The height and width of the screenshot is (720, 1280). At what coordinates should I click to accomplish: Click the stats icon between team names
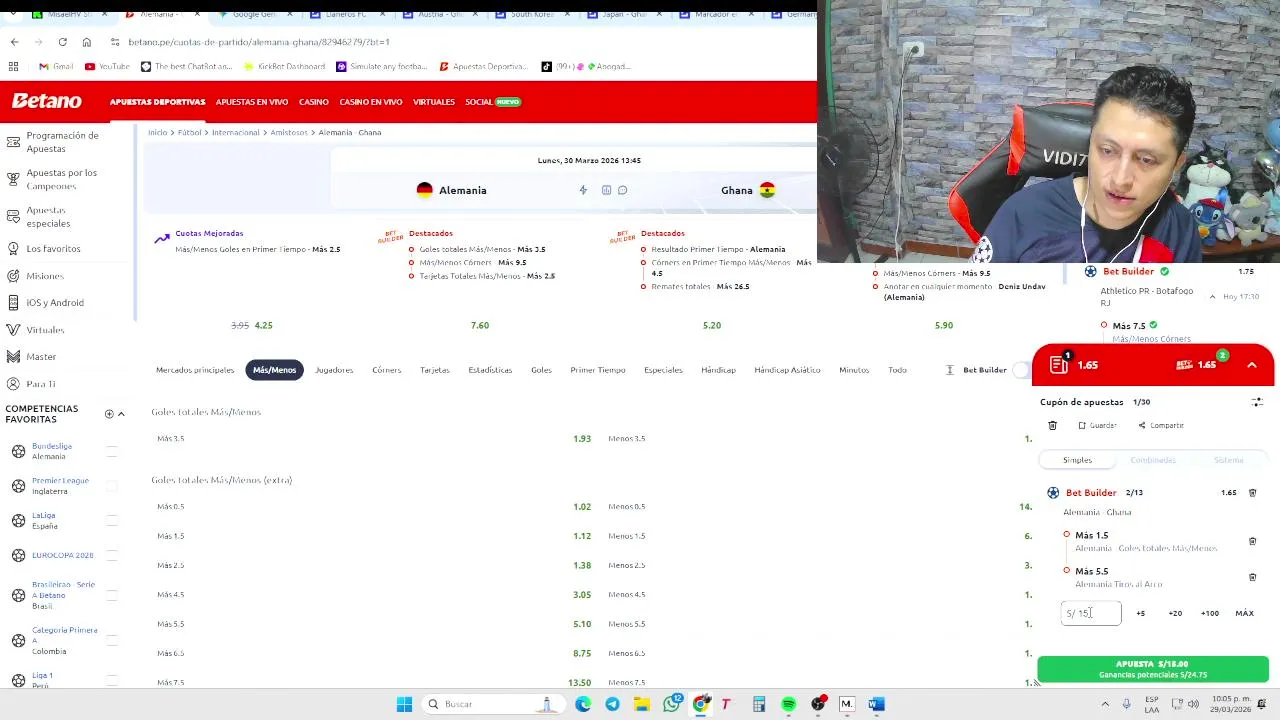606,190
